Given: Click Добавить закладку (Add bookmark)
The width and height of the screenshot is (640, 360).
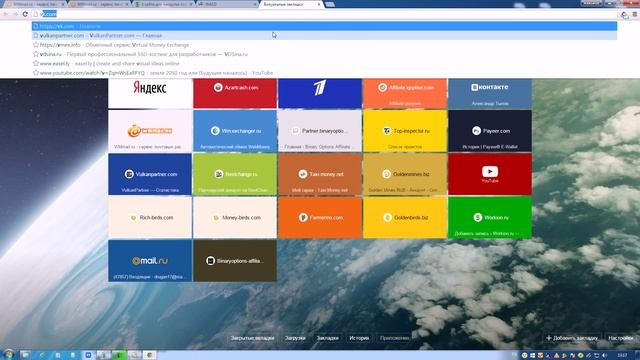Looking at the screenshot, I should point(572,338).
